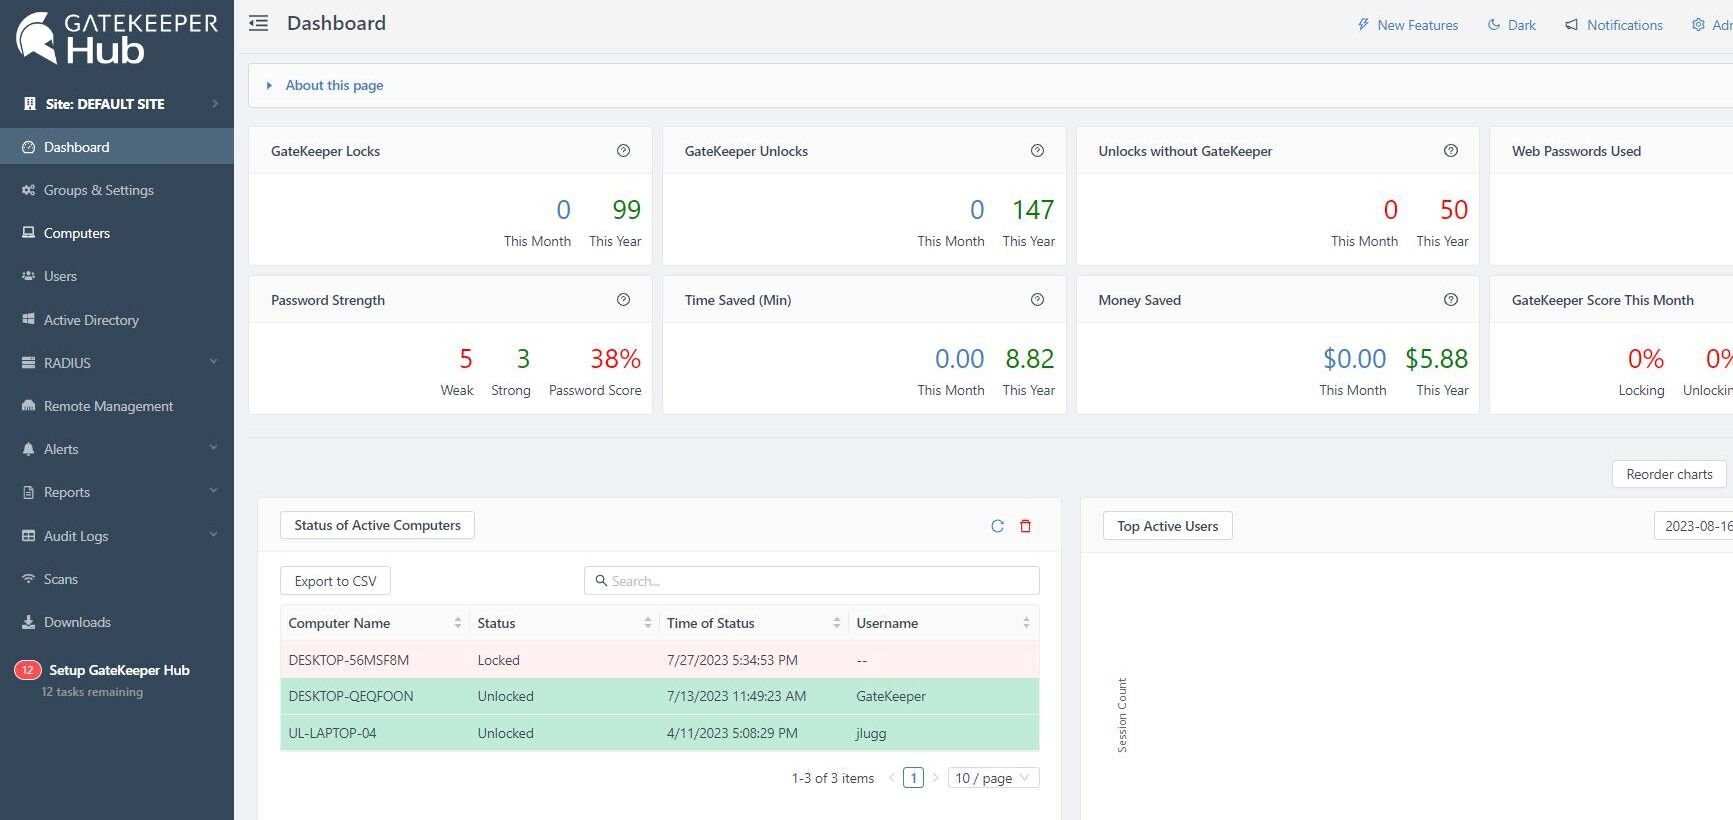The image size is (1733, 820).
Task: Open Computers in the sidebar
Action: point(77,233)
